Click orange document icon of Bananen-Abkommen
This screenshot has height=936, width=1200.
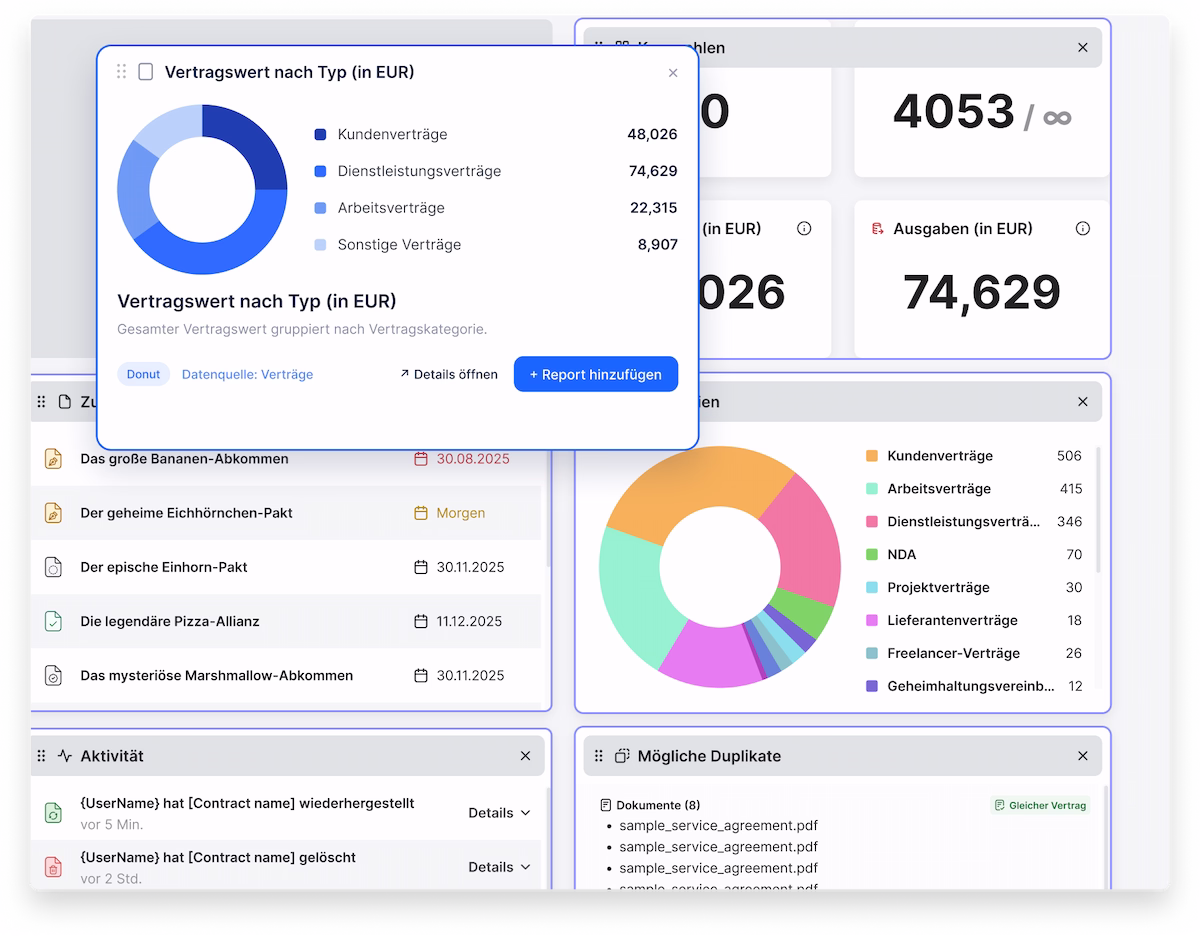click(53, 459)
